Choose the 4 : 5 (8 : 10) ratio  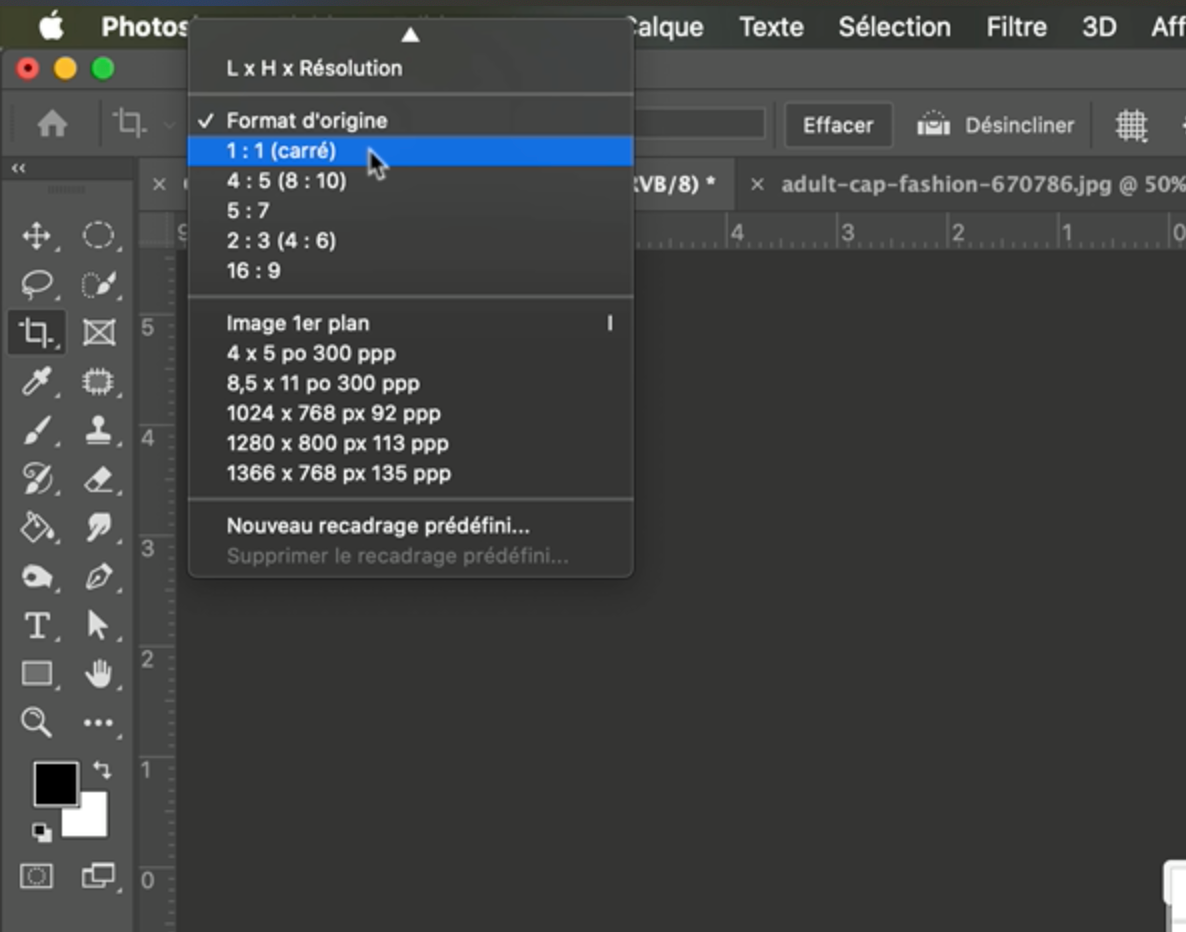tap(410, 181)
